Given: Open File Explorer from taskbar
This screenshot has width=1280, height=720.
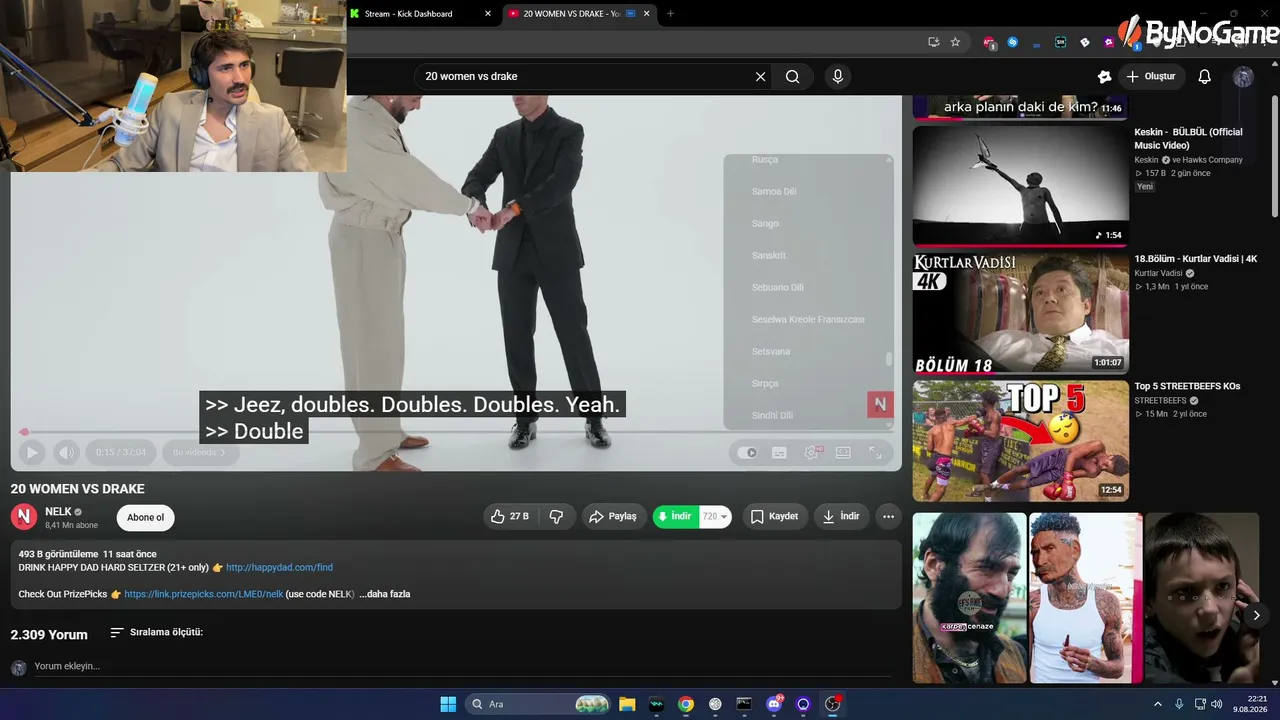Looking at the screenshot, I should [x=627, y=704].
